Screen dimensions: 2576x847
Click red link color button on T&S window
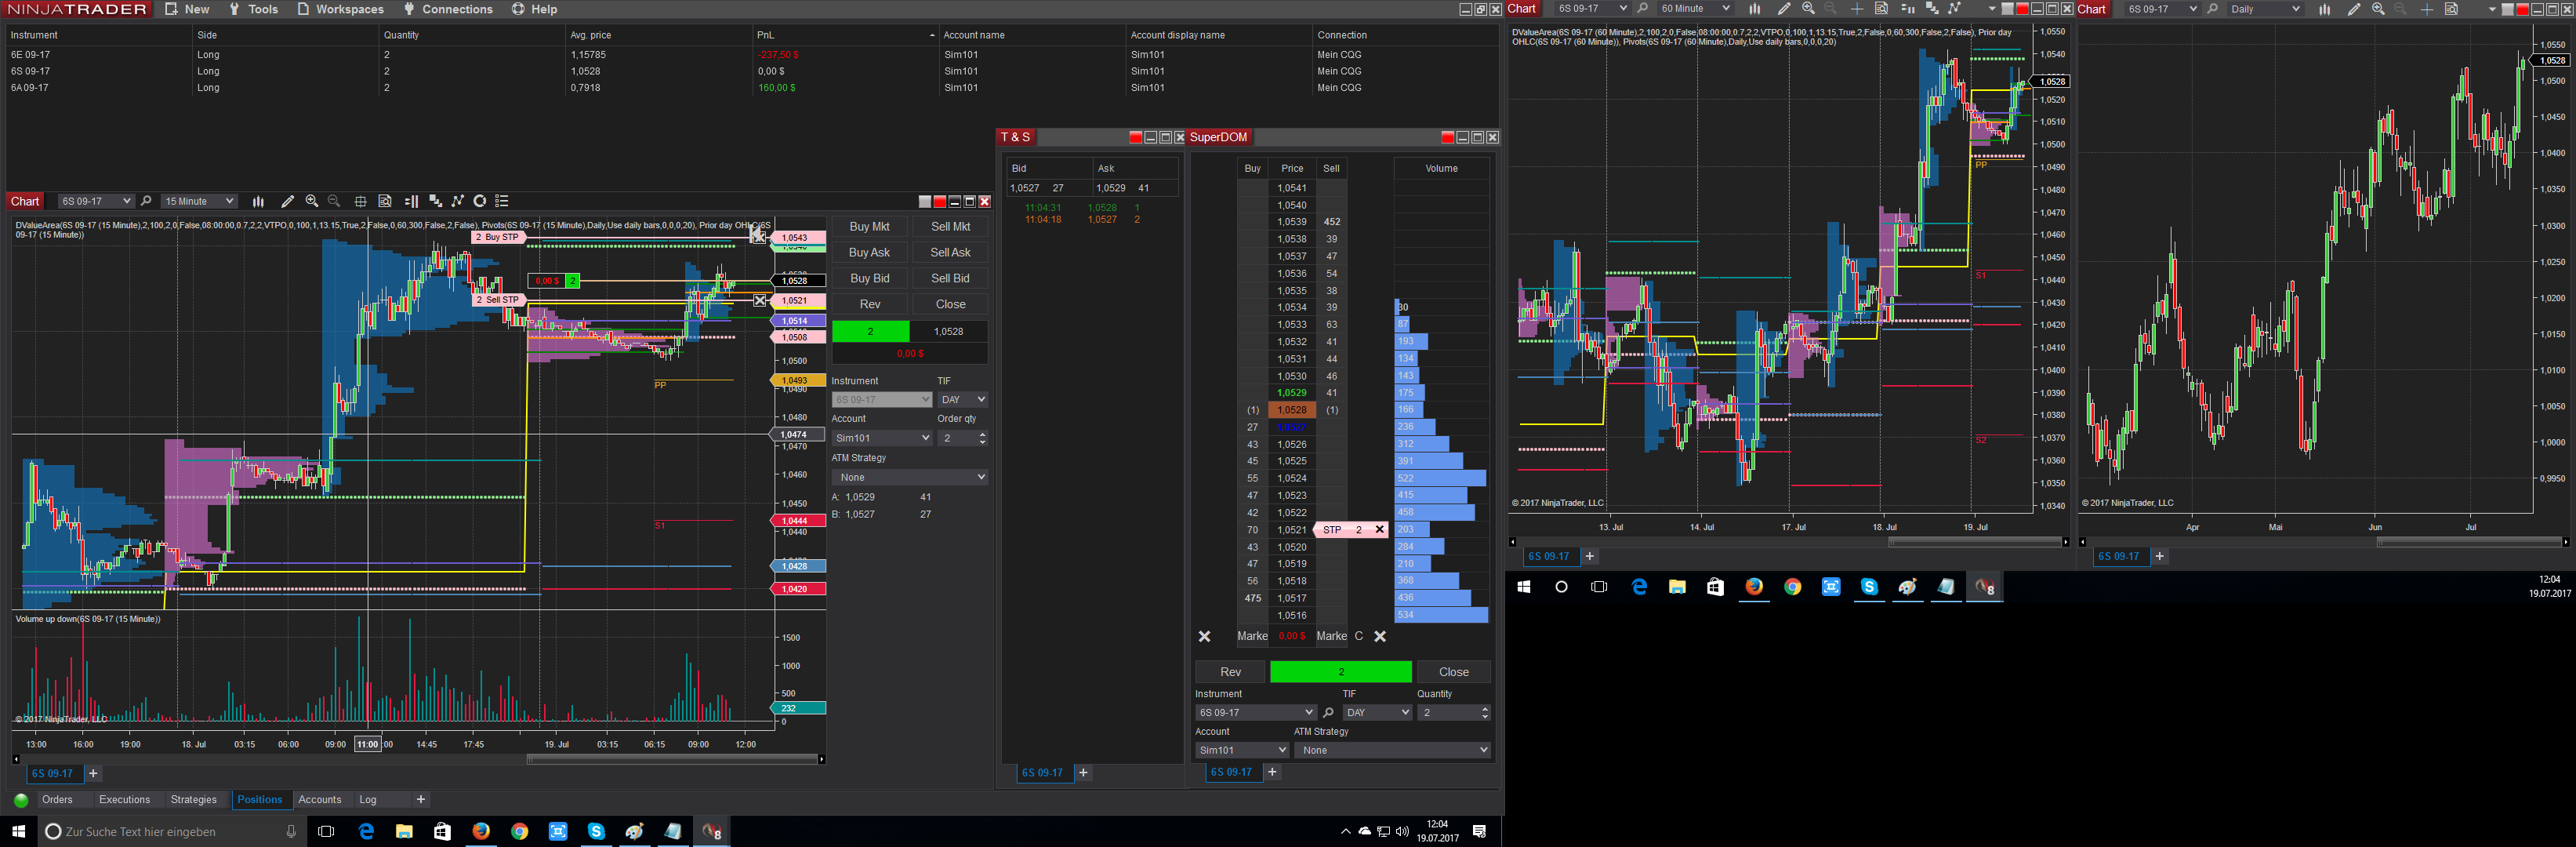(x=1135, y=137)
